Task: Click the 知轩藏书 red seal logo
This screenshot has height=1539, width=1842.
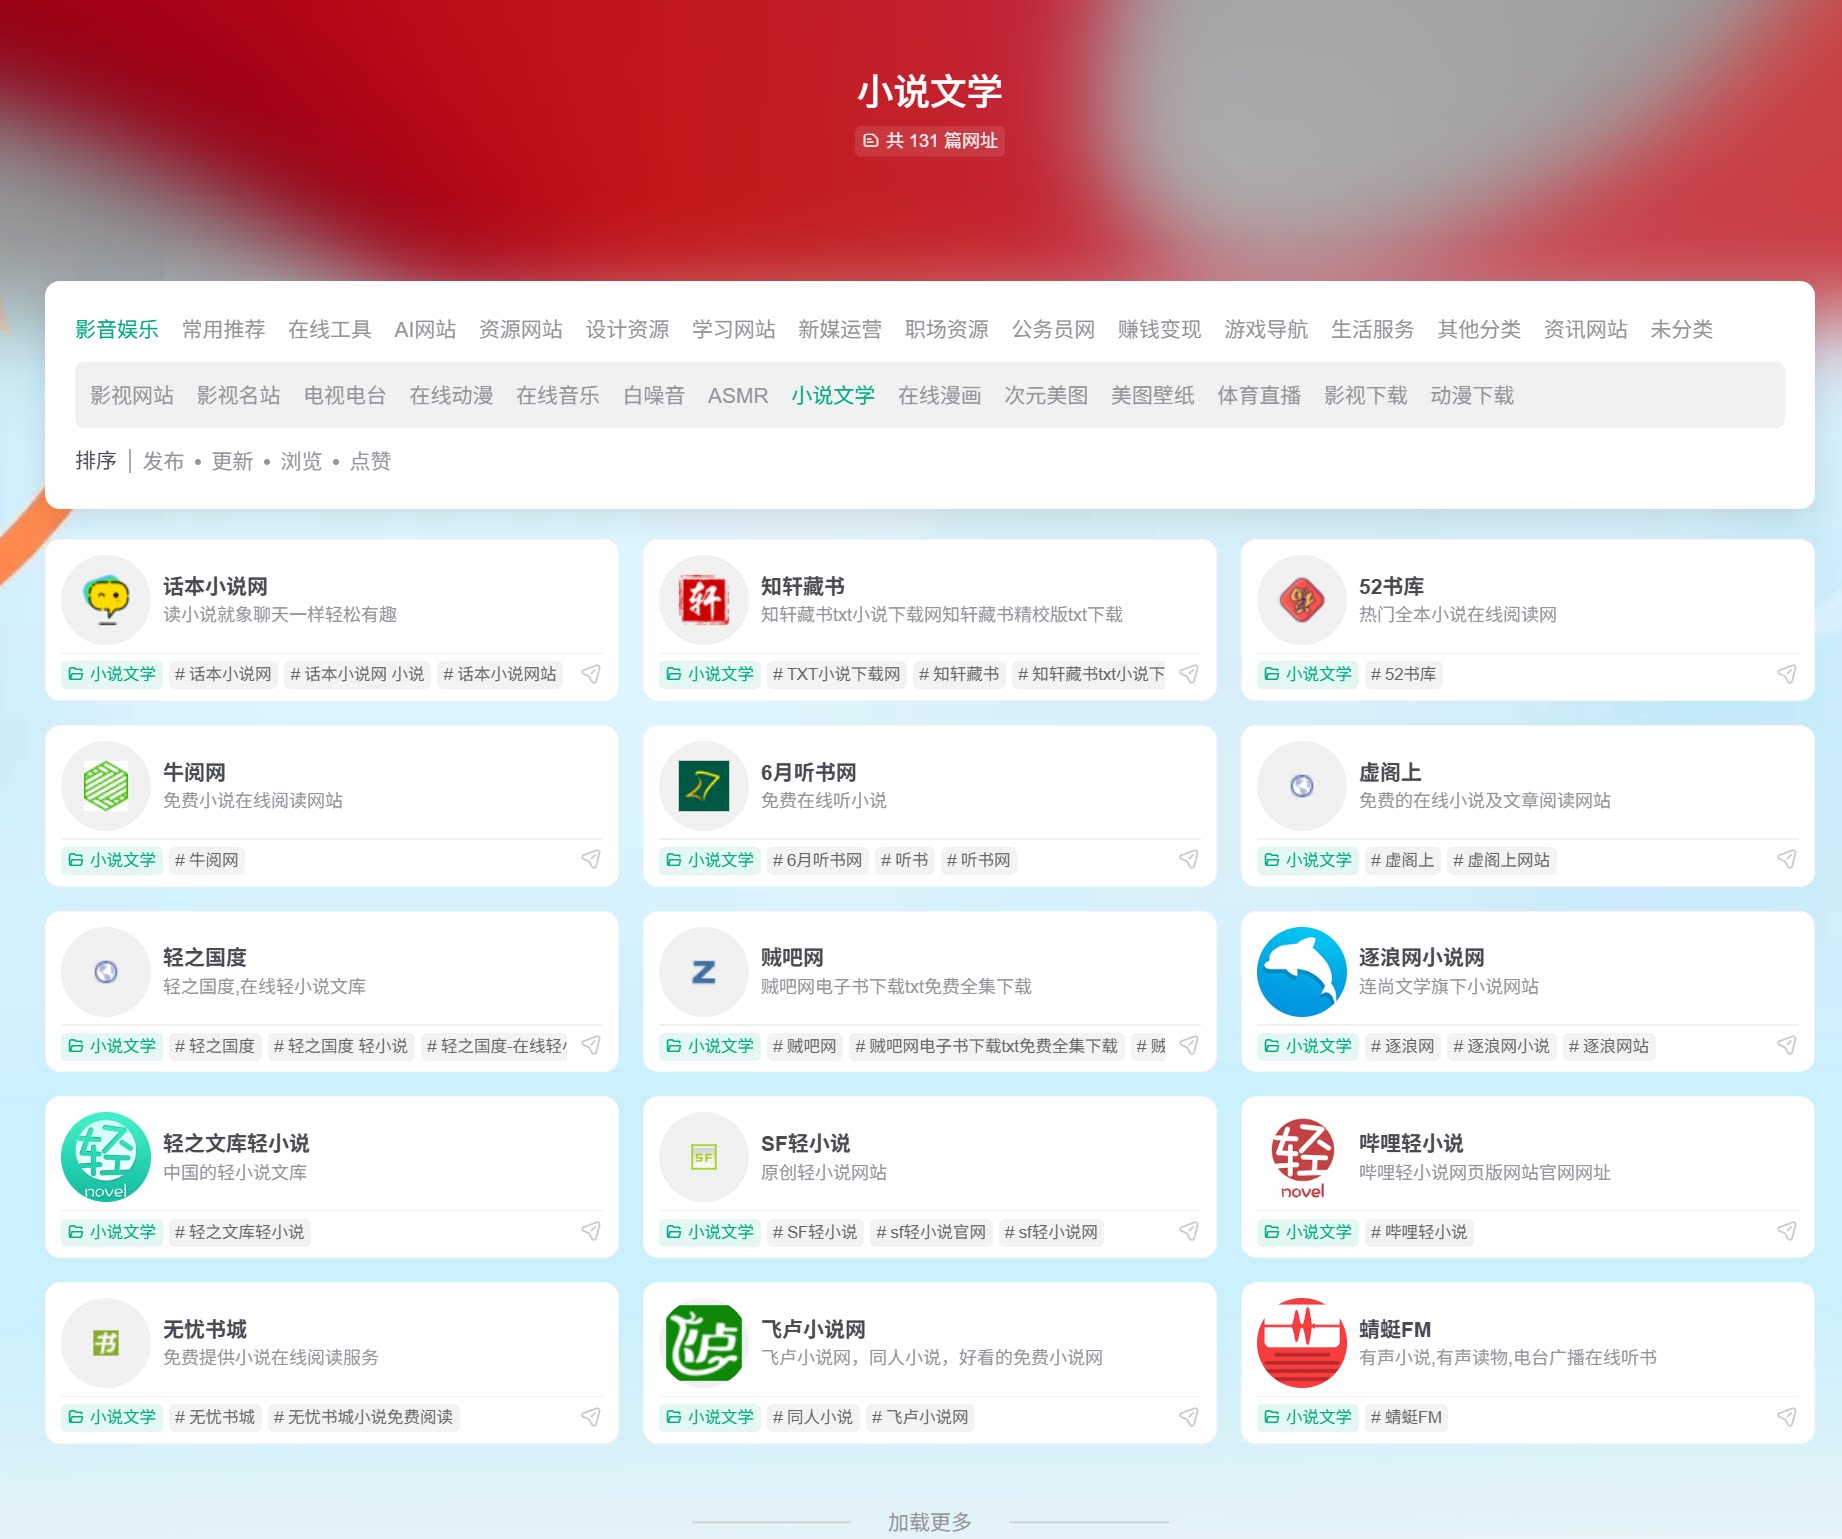Action: tap(704, 600)
